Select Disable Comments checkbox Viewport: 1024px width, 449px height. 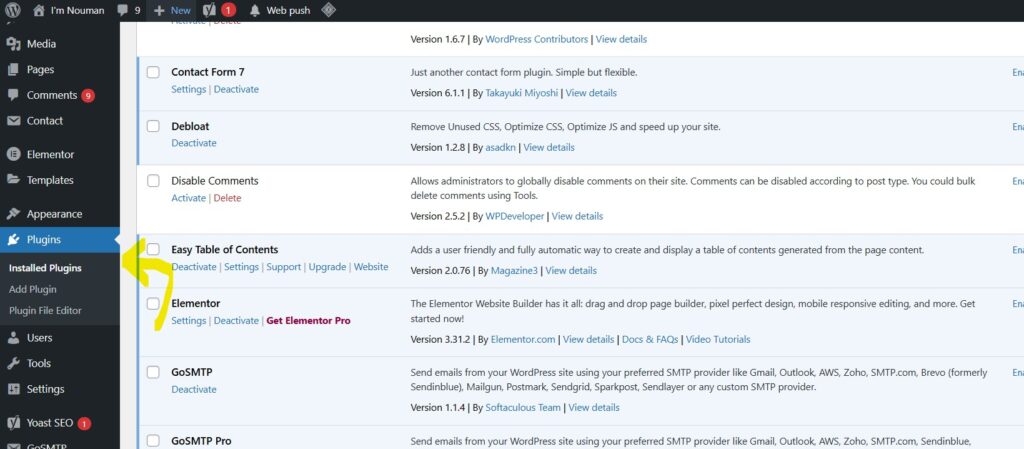153,181
